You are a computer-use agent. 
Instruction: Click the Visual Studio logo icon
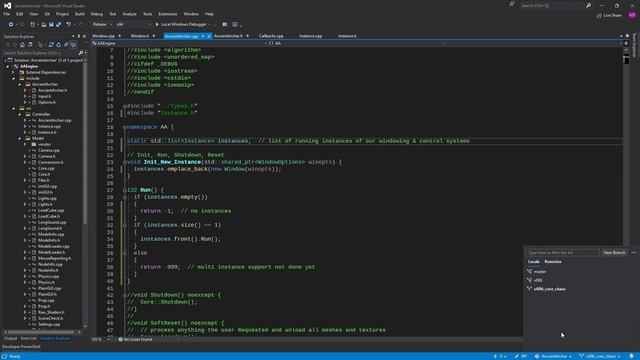tap(7, 6)
